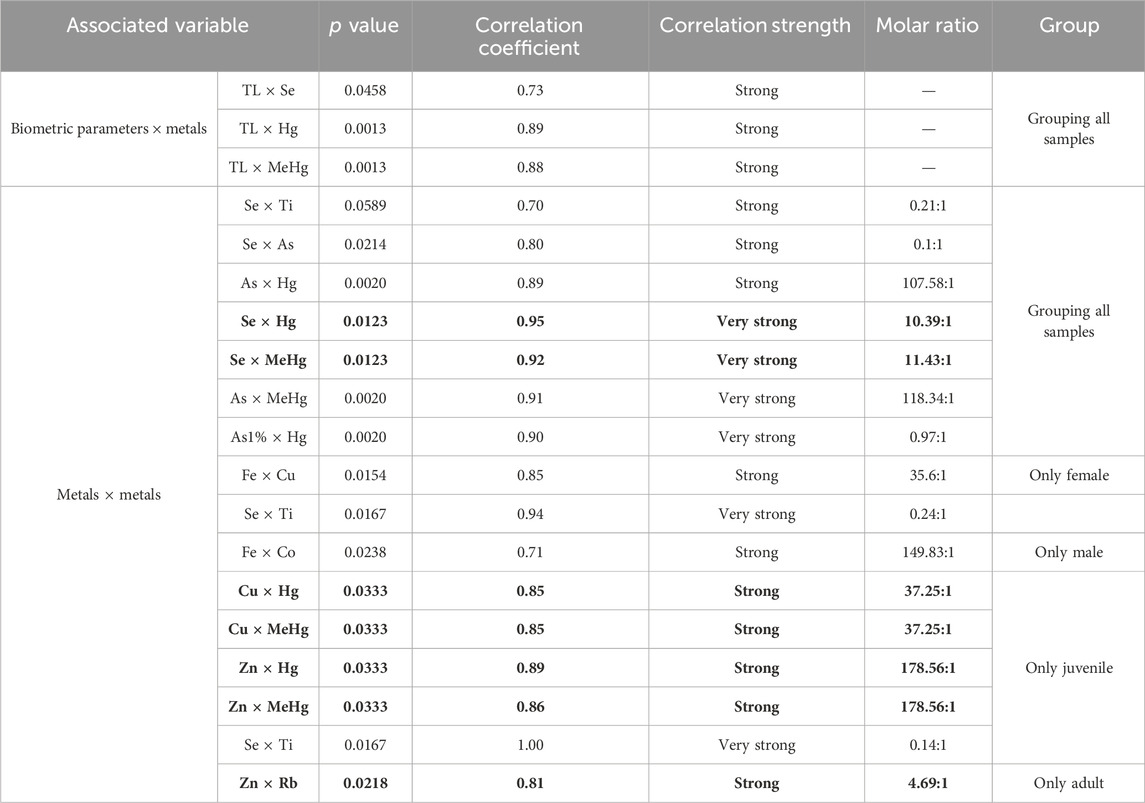
Task: Select the "p value" header cell
Action: tap(364, 26)
